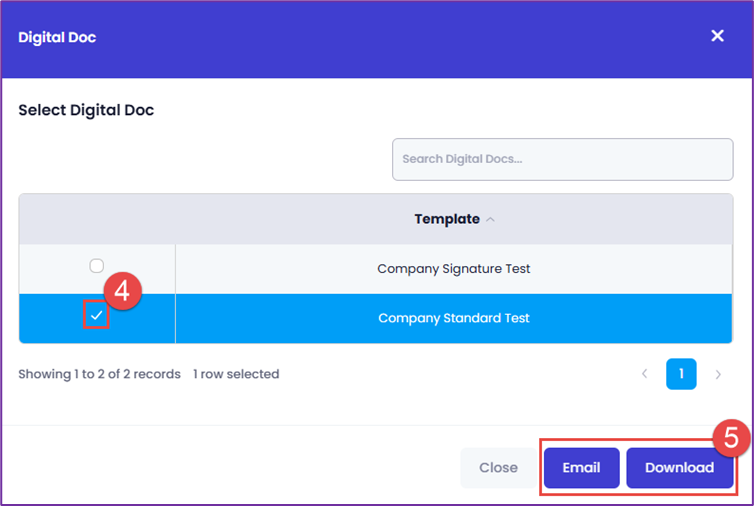Toggle the sort arrow beside Template

pos(490,220)
